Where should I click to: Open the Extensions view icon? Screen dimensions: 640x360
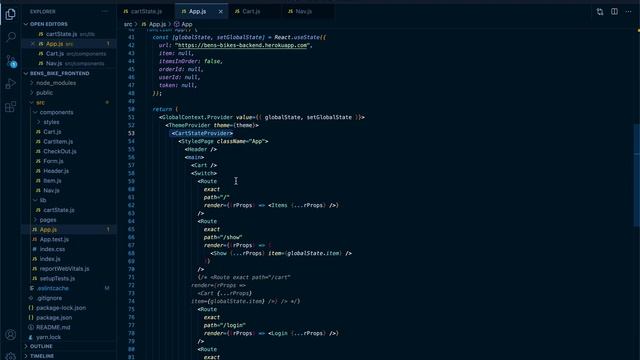coord(11,107)
